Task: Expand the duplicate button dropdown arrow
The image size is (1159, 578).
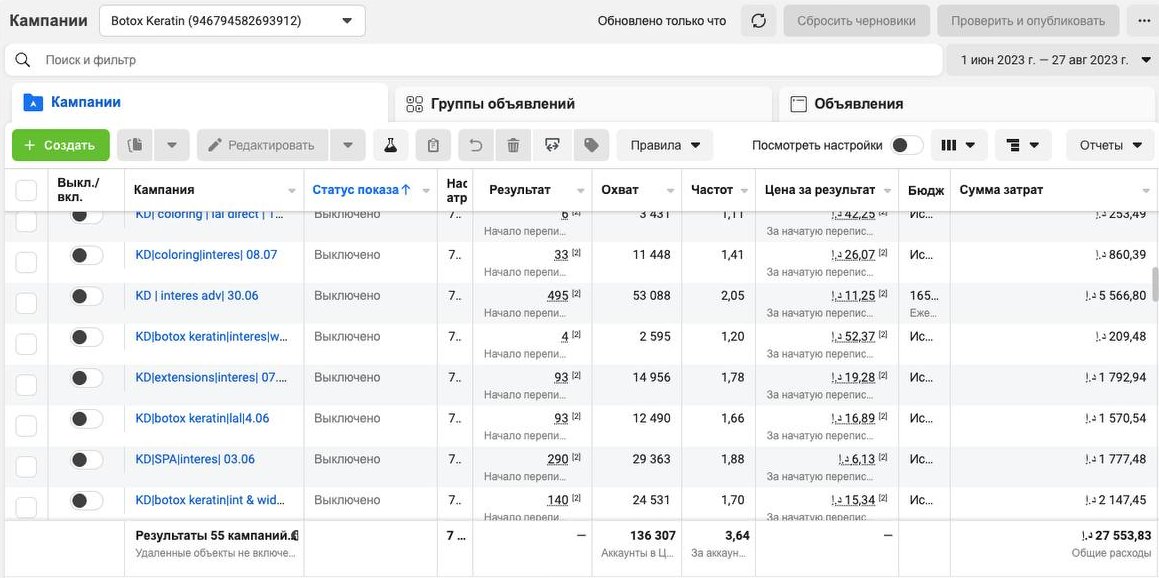Action: [171, 145]
